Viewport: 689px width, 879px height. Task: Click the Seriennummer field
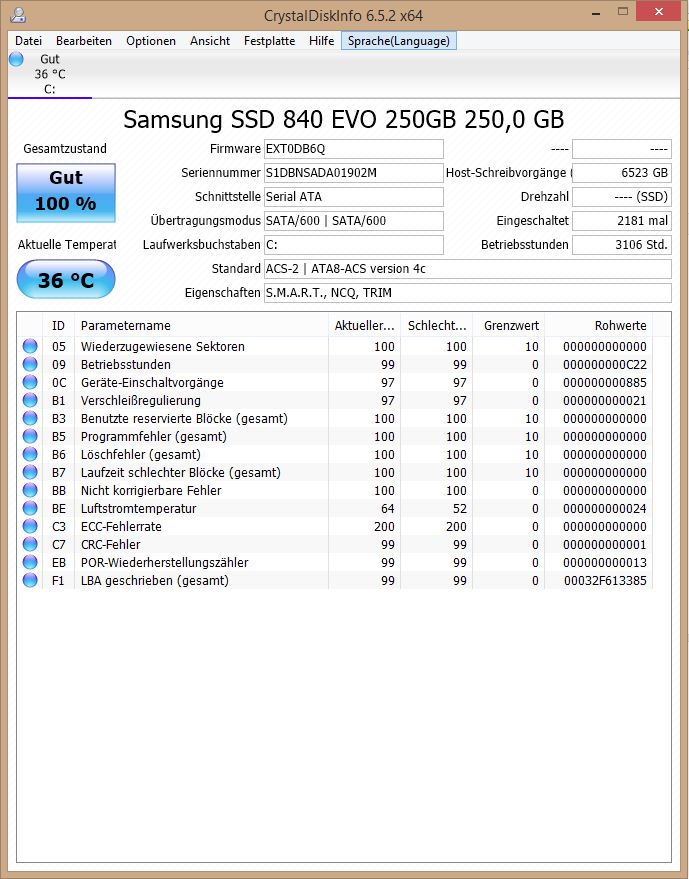tap(354, 173)
